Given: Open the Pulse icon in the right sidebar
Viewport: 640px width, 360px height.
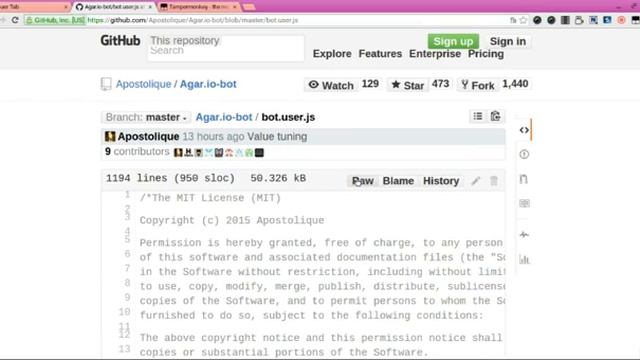Looking at the screenshot, I should [524, 234].
